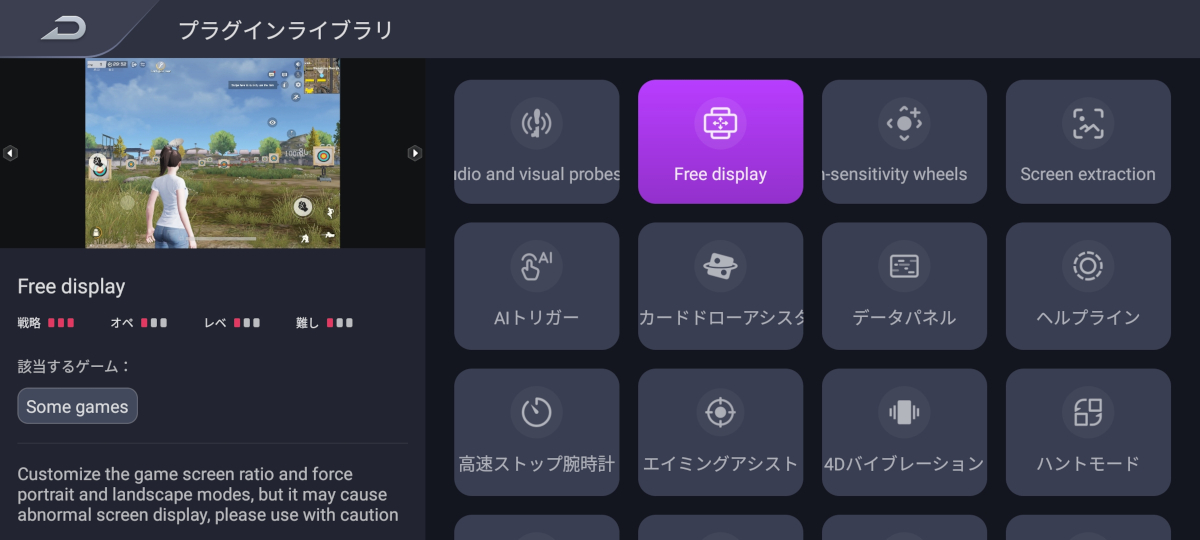The width and height of the screenshot is (1200, 540).
Task: Click the プラグインライブラリ title
Action: 286,30
